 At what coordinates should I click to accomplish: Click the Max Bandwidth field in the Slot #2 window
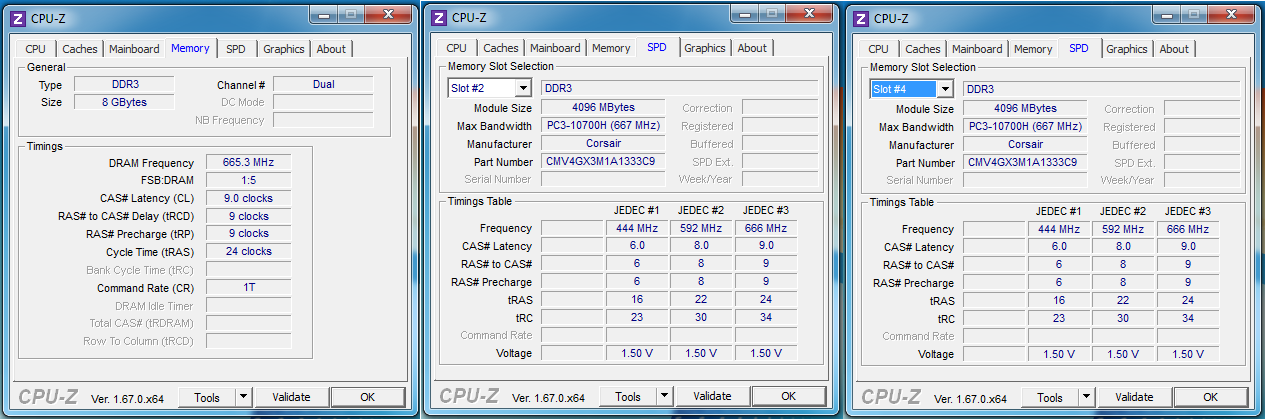(604, 126)
